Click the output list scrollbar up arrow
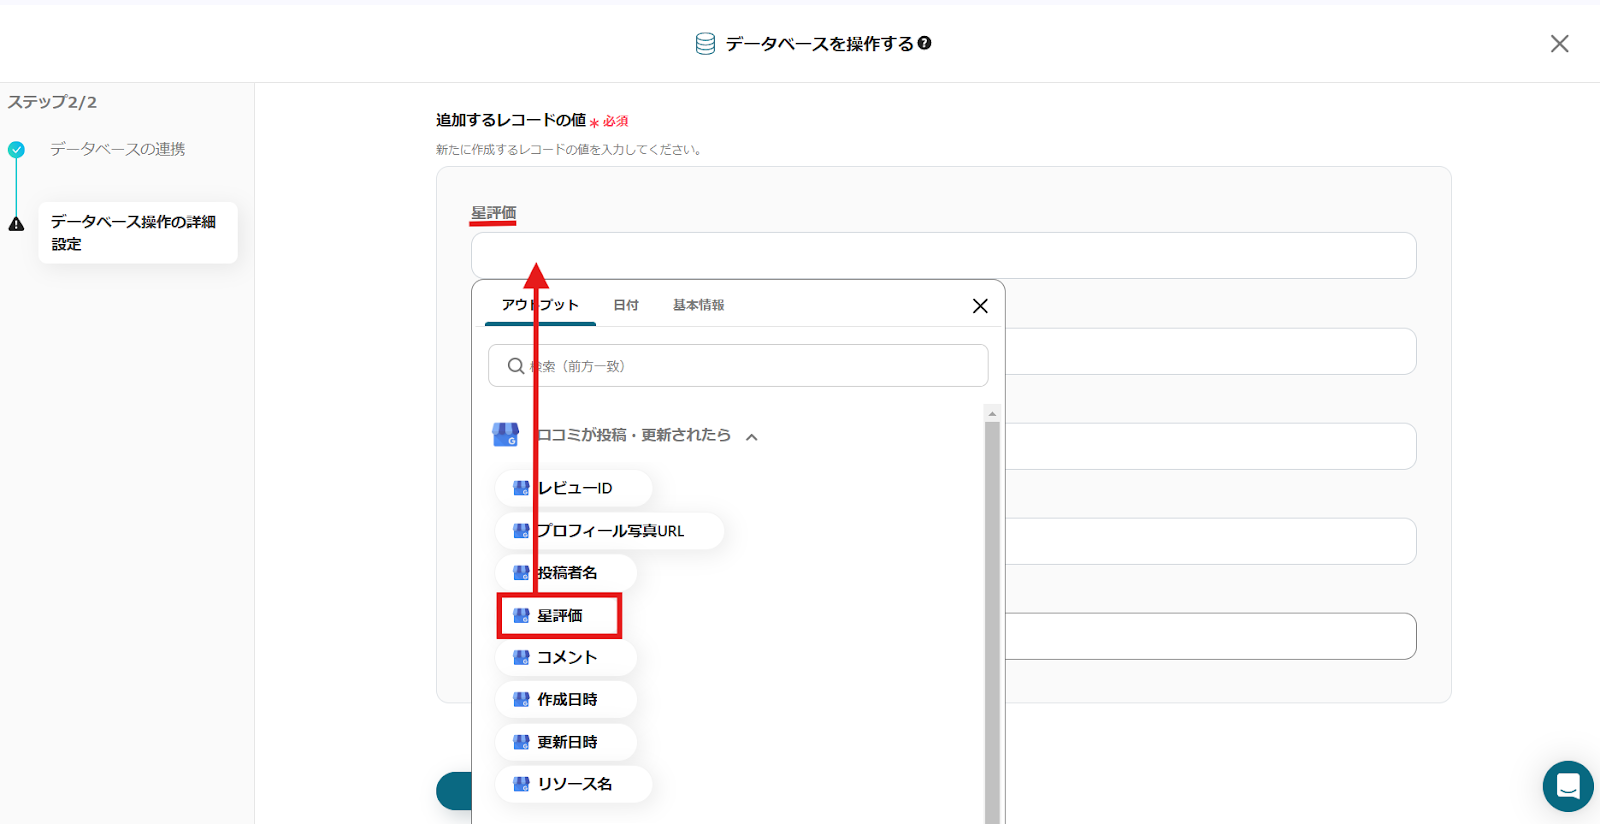Viewport: 1600px width, 824px height. coord(992,413)
